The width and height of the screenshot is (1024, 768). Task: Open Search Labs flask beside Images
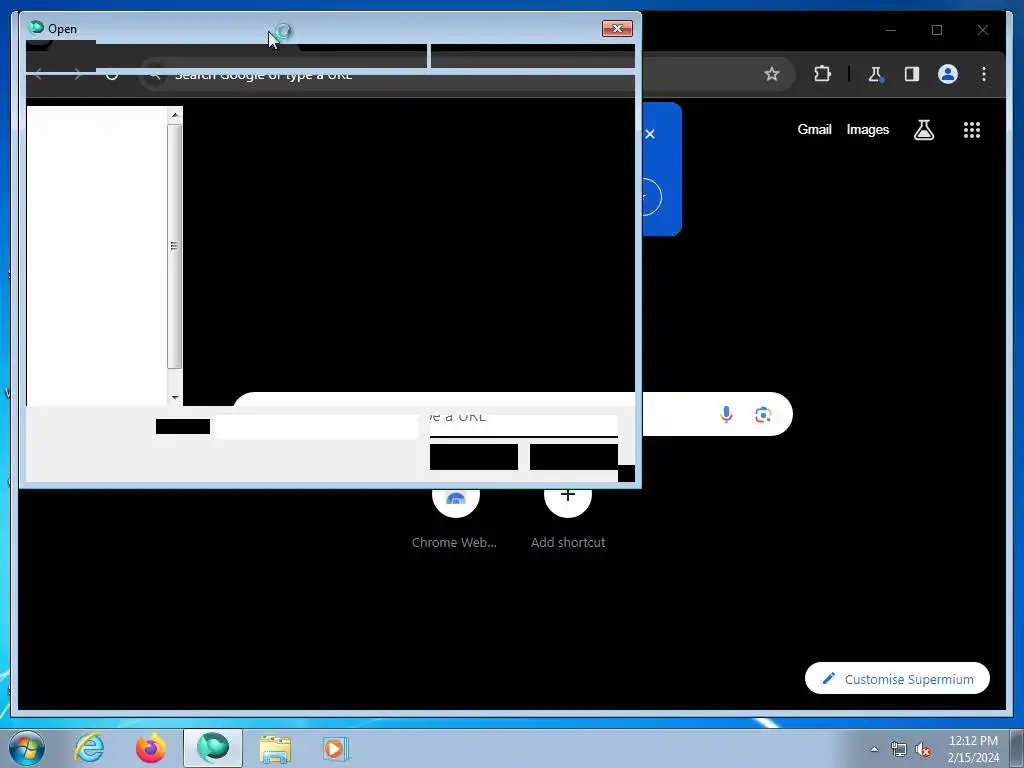pos(923,130)
